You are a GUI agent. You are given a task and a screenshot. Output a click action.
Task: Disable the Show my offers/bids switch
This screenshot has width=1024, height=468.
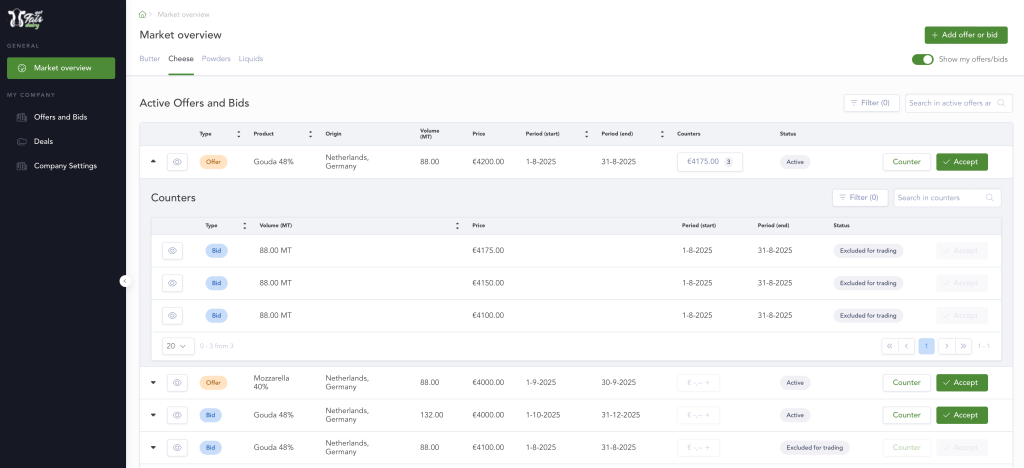pyautogui.click(x=923, y=59)
